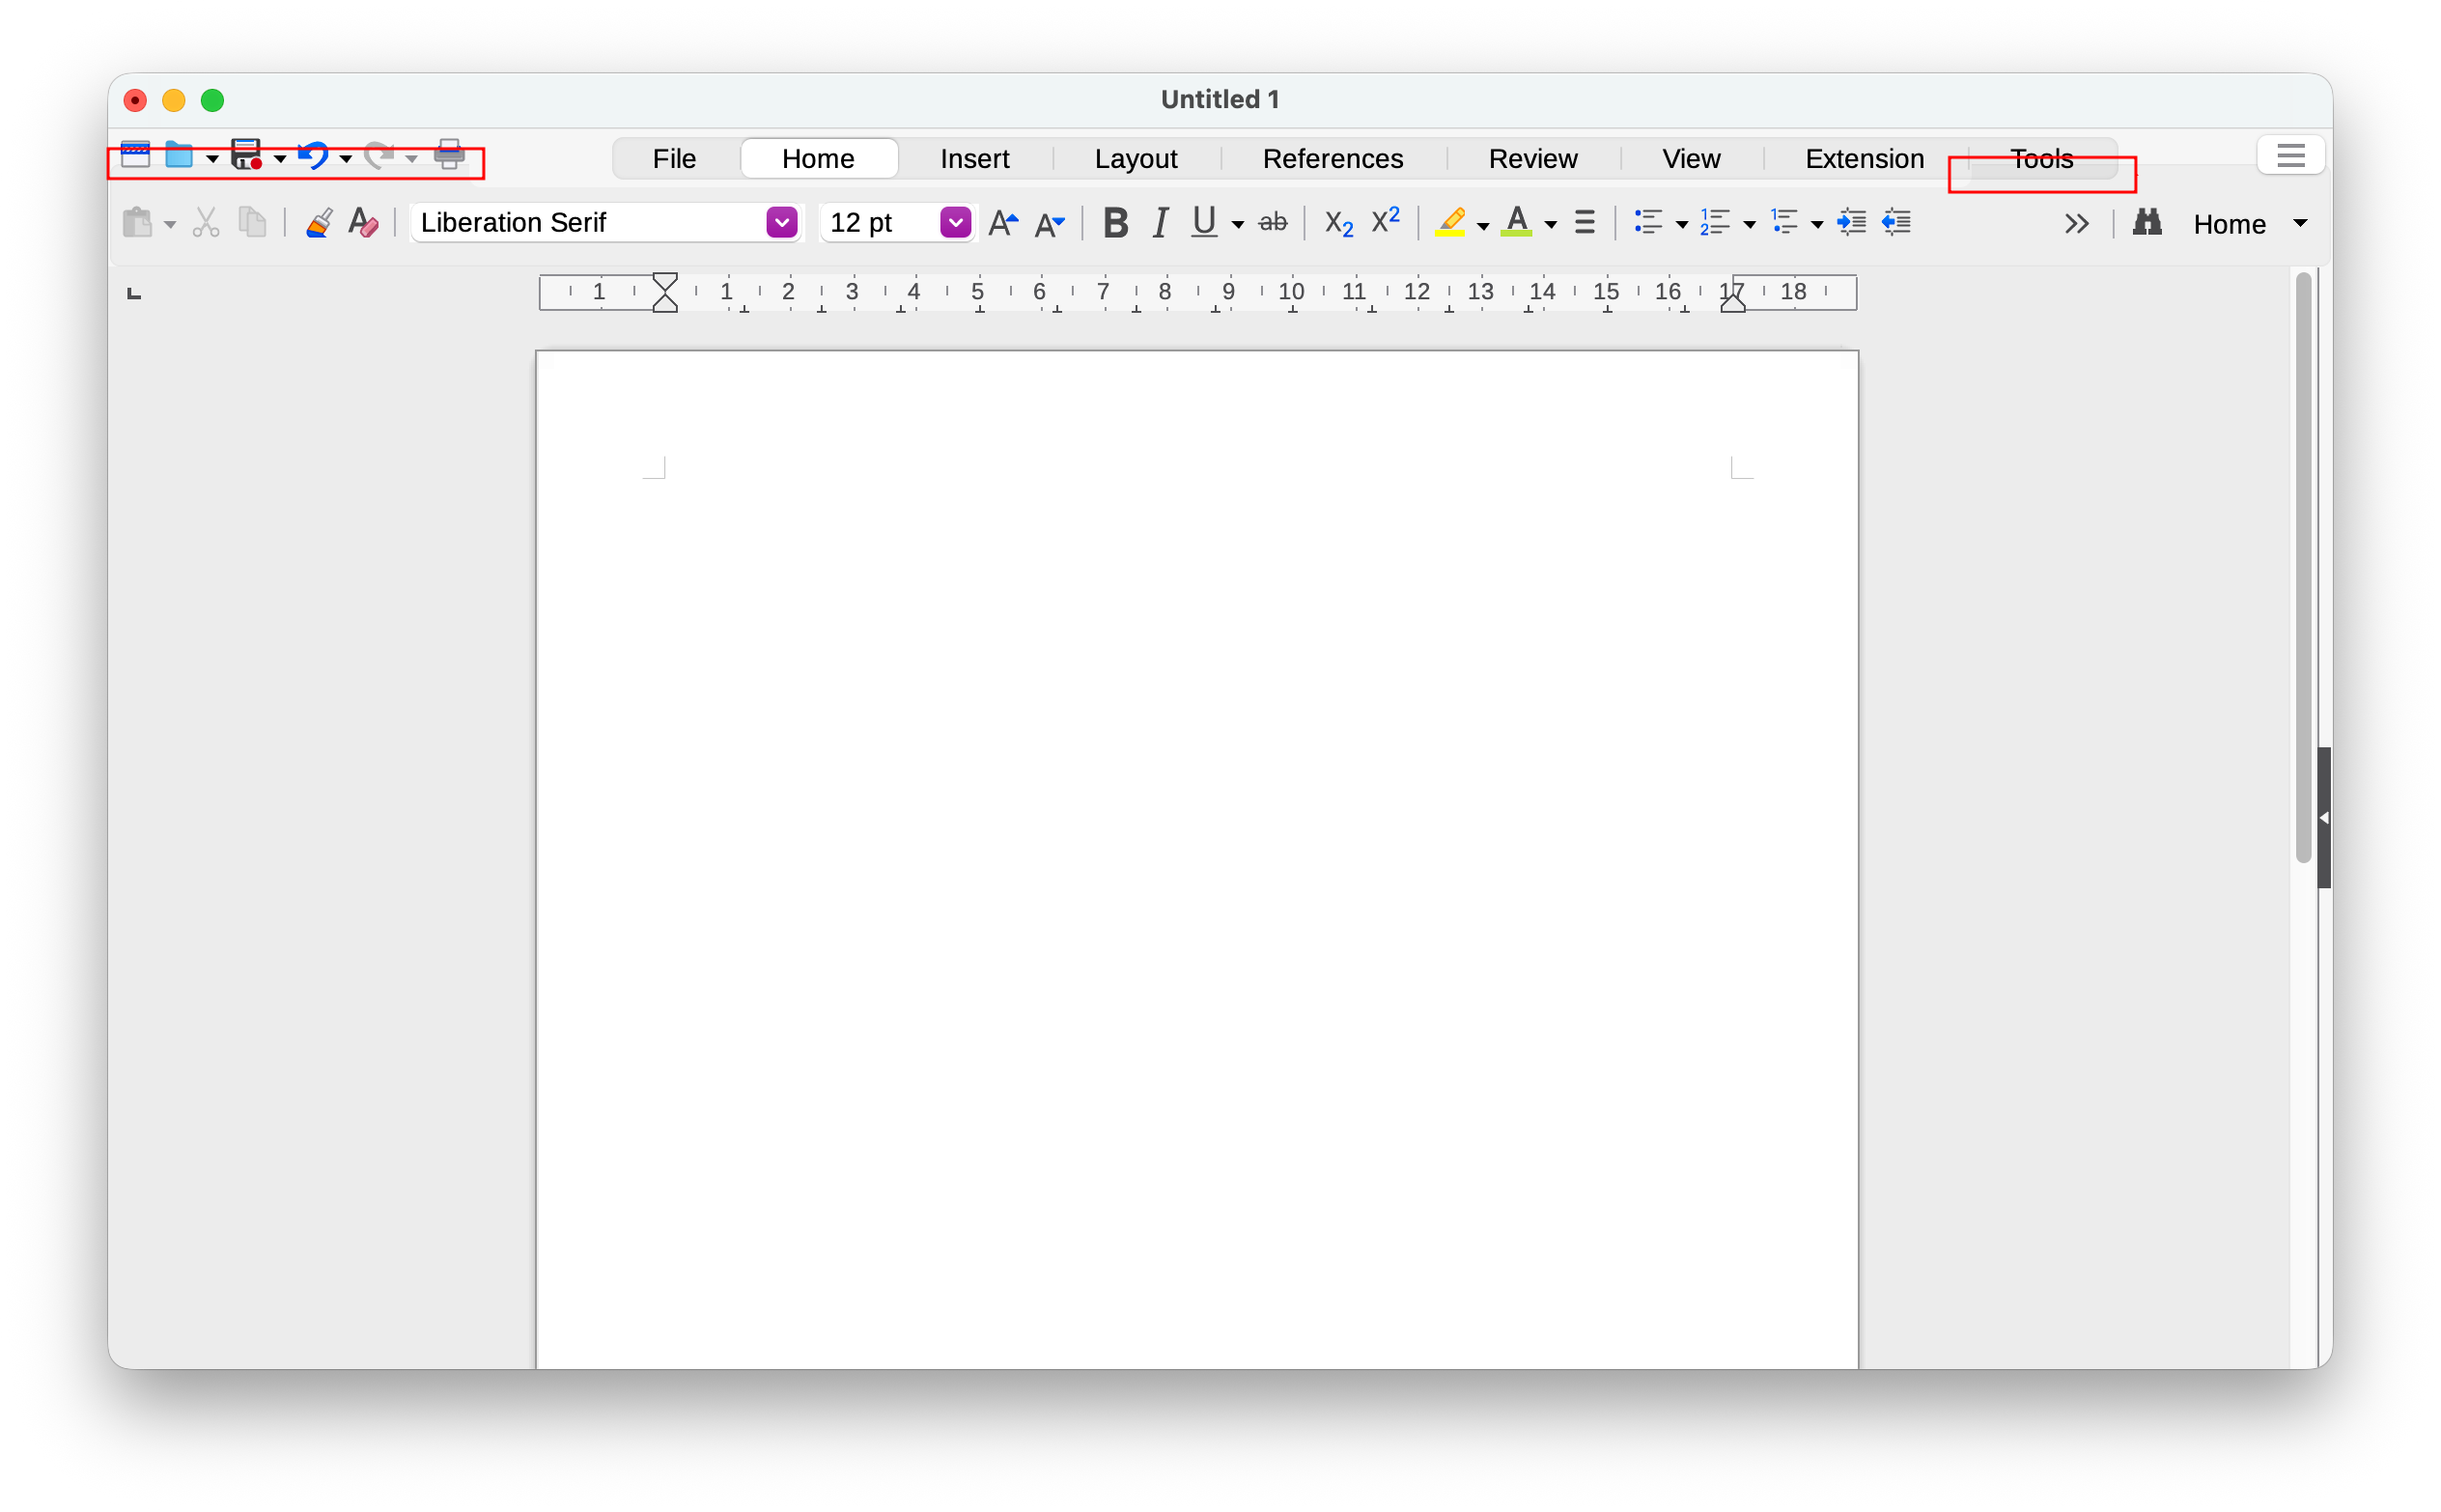2441x1512 pixels.
Task: Click the Clear Direct Formatting icon
Action: (363, 222)
